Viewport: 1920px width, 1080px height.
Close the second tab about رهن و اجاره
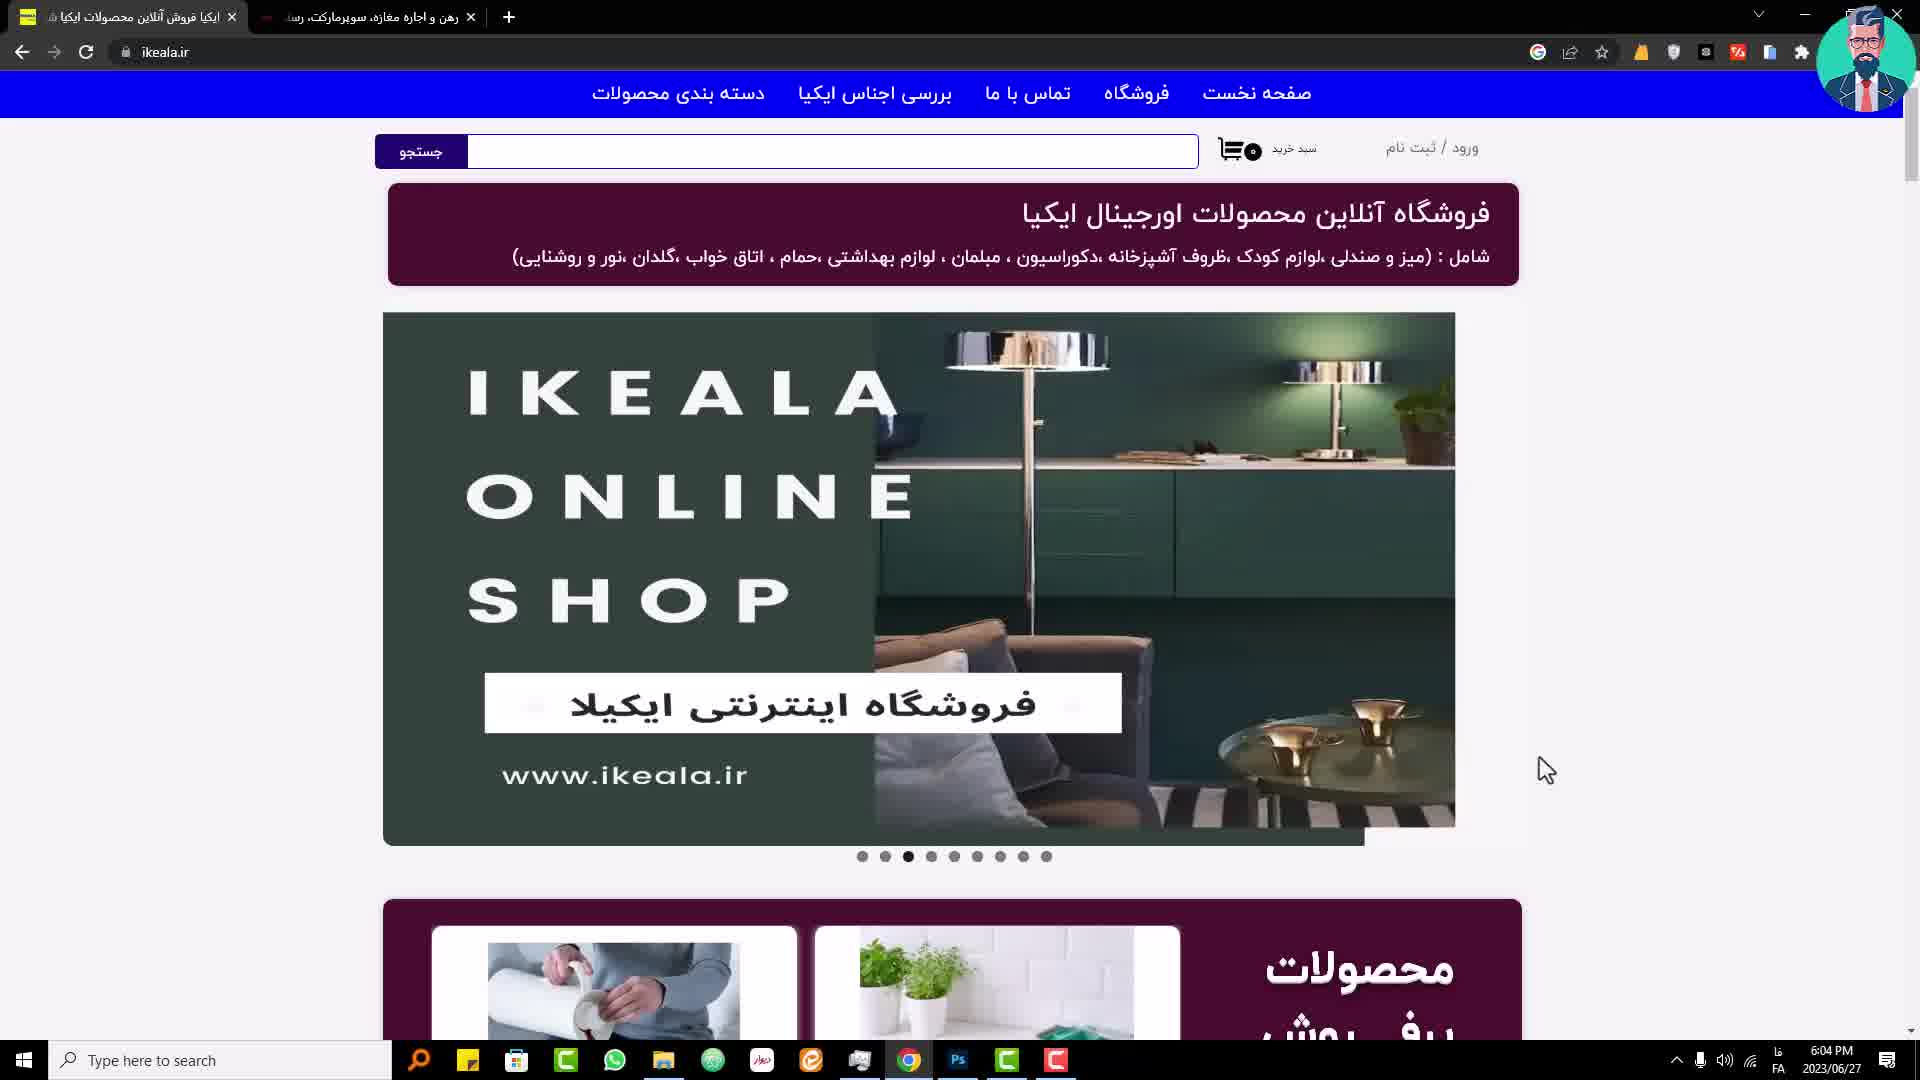[471, 17]
